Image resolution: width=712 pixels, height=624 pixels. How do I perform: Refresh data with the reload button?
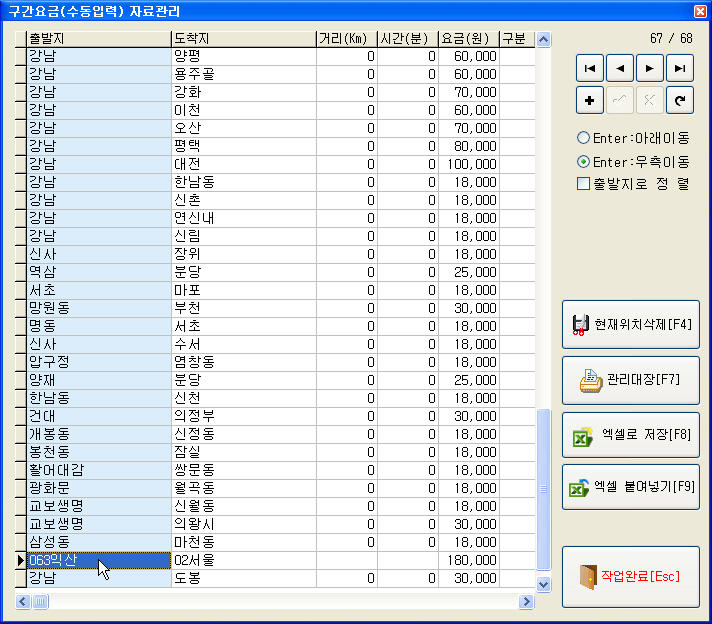pos(680,100)
